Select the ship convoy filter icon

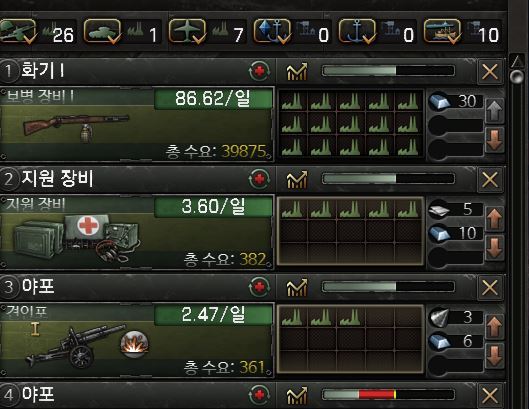(x=442, y=31)
